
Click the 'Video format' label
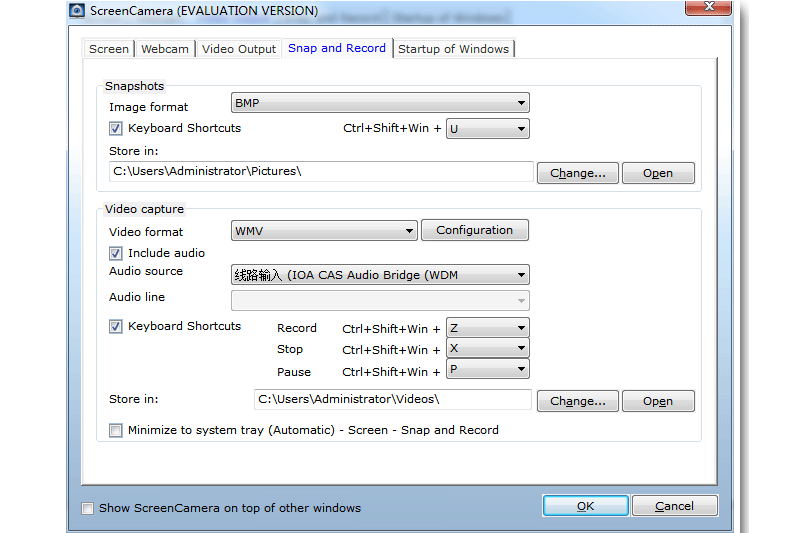coord(146,232)
